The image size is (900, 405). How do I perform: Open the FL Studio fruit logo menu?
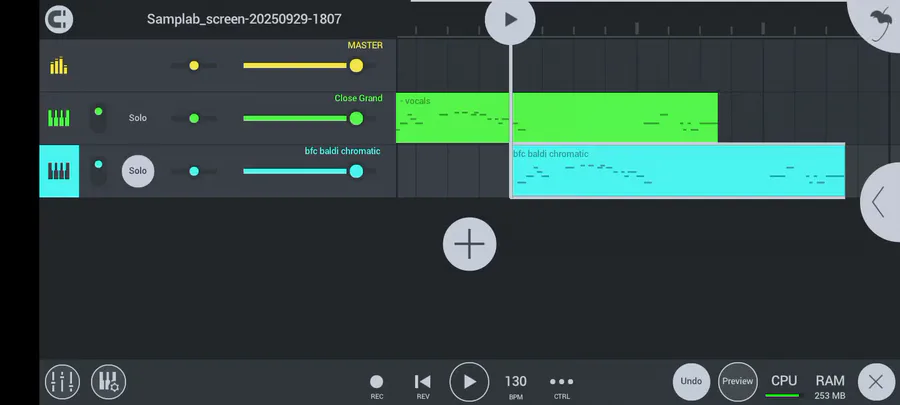pyautogui.click(x=878, y=22)
